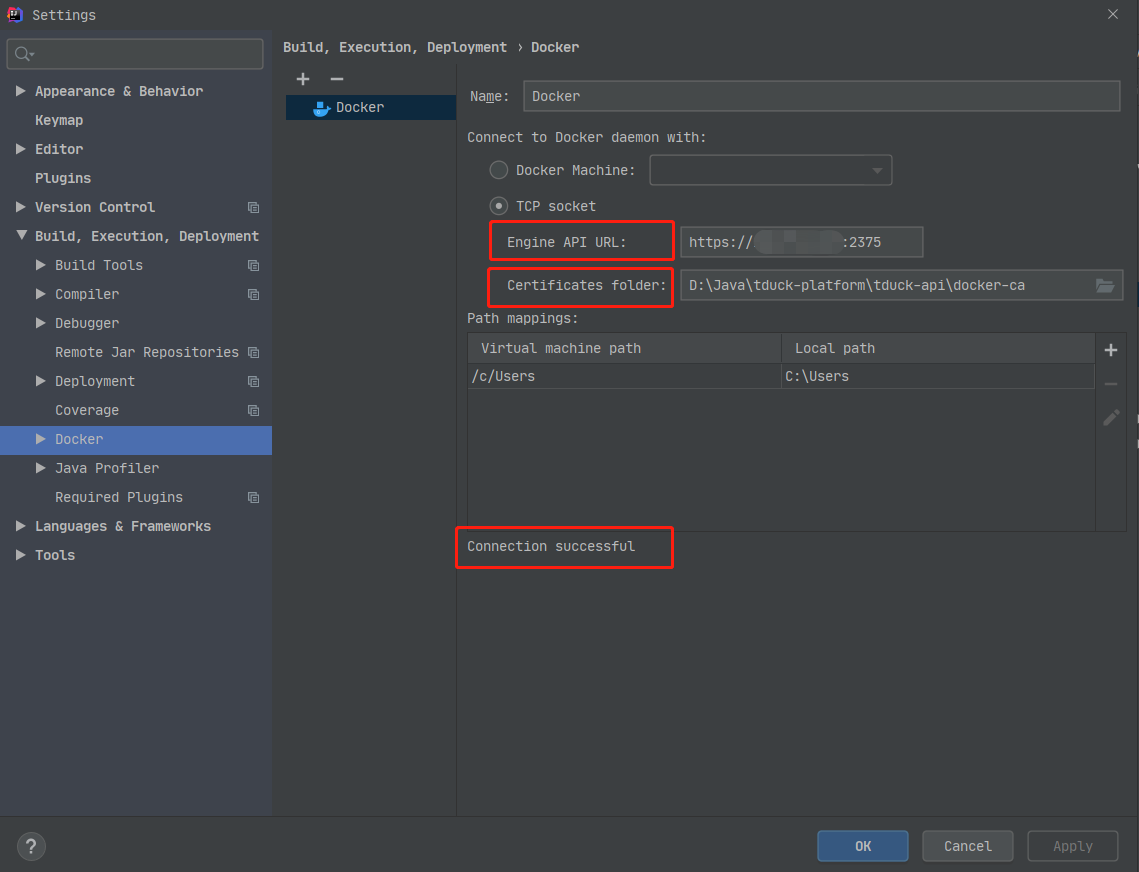Click the plus icon to add Docker configuration
Screen dimensions: 1139x872
[303, 79]
